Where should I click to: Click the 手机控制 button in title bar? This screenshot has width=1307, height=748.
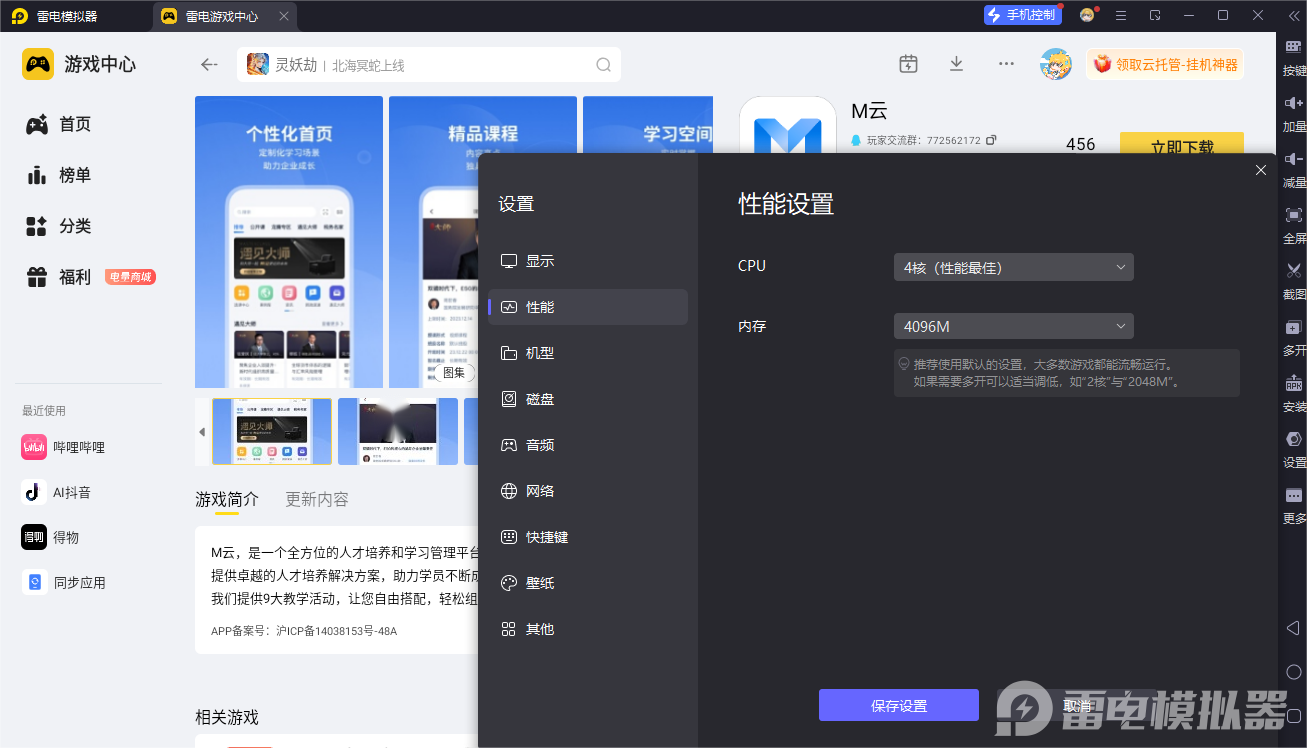(1022, 15)
